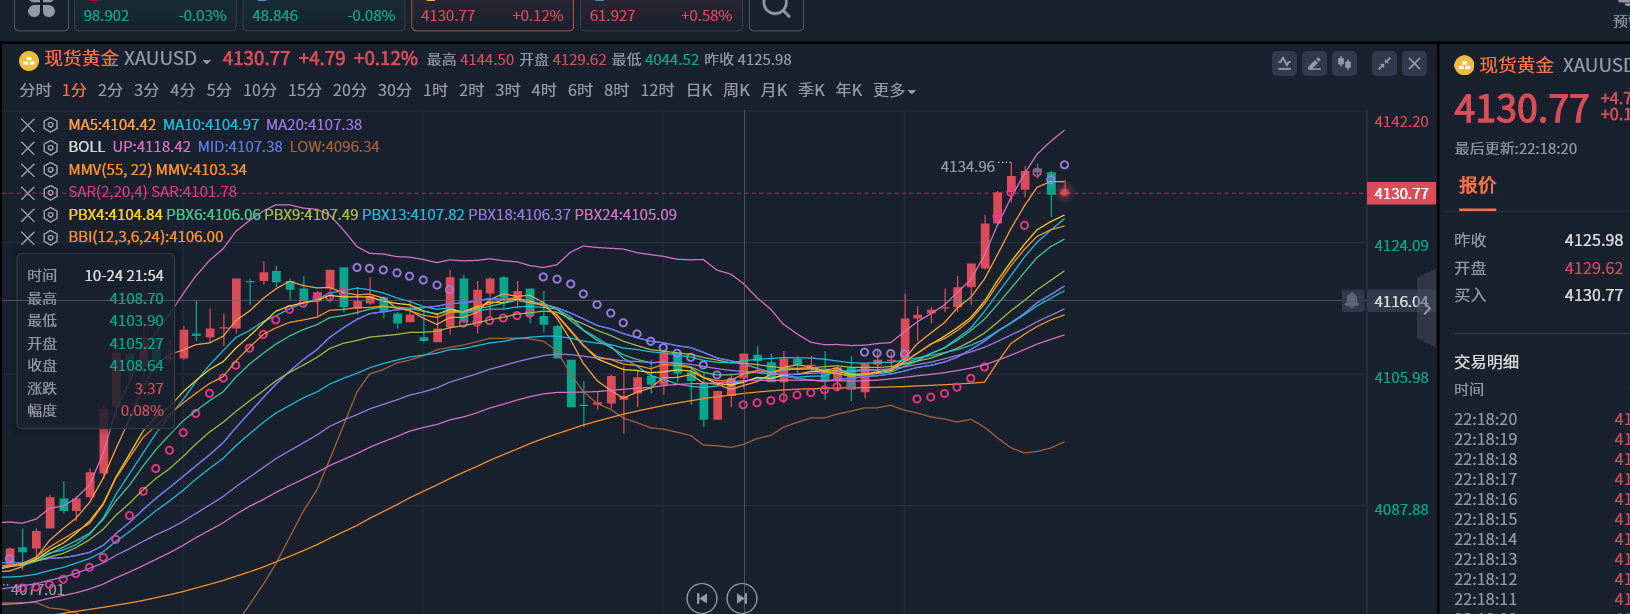1630x614 pixels.
Task: Switch to the 日K timeframe
Action: 699,91
